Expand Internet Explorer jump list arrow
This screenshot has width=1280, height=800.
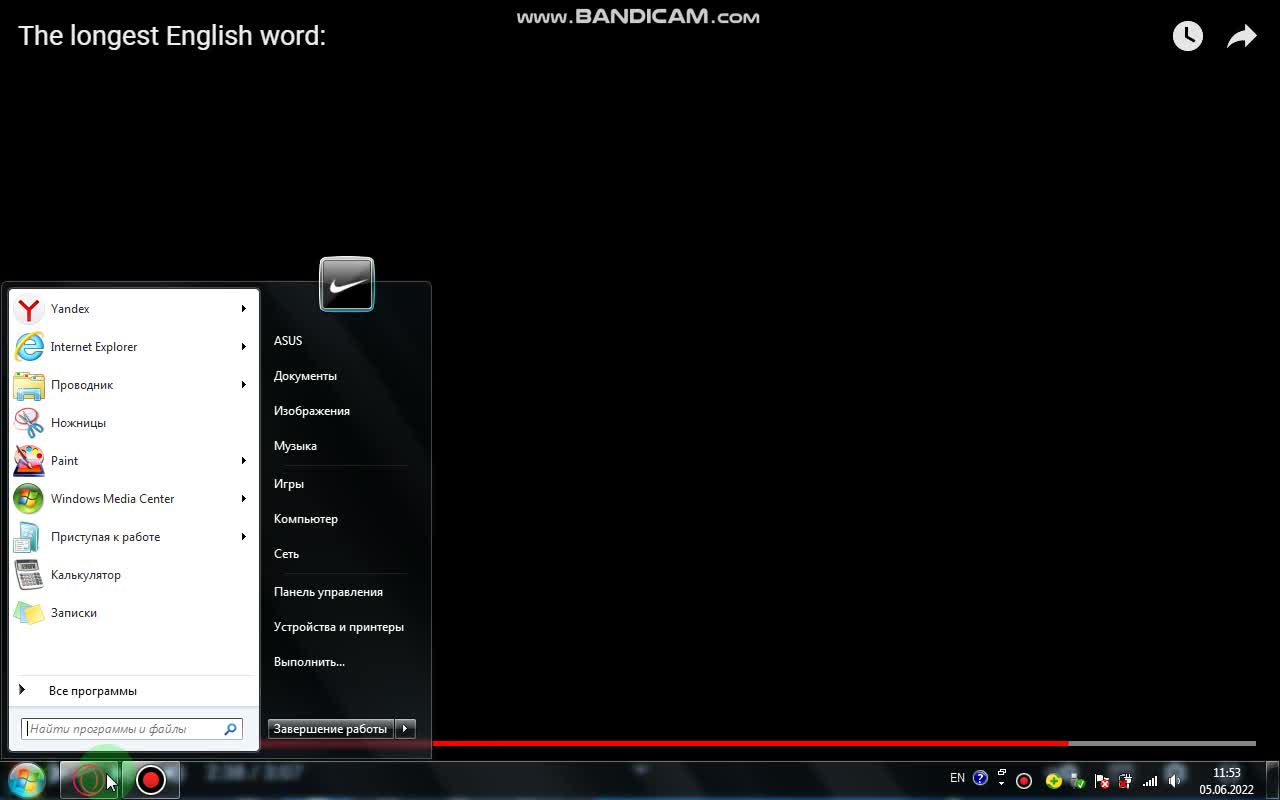(243, 347)
